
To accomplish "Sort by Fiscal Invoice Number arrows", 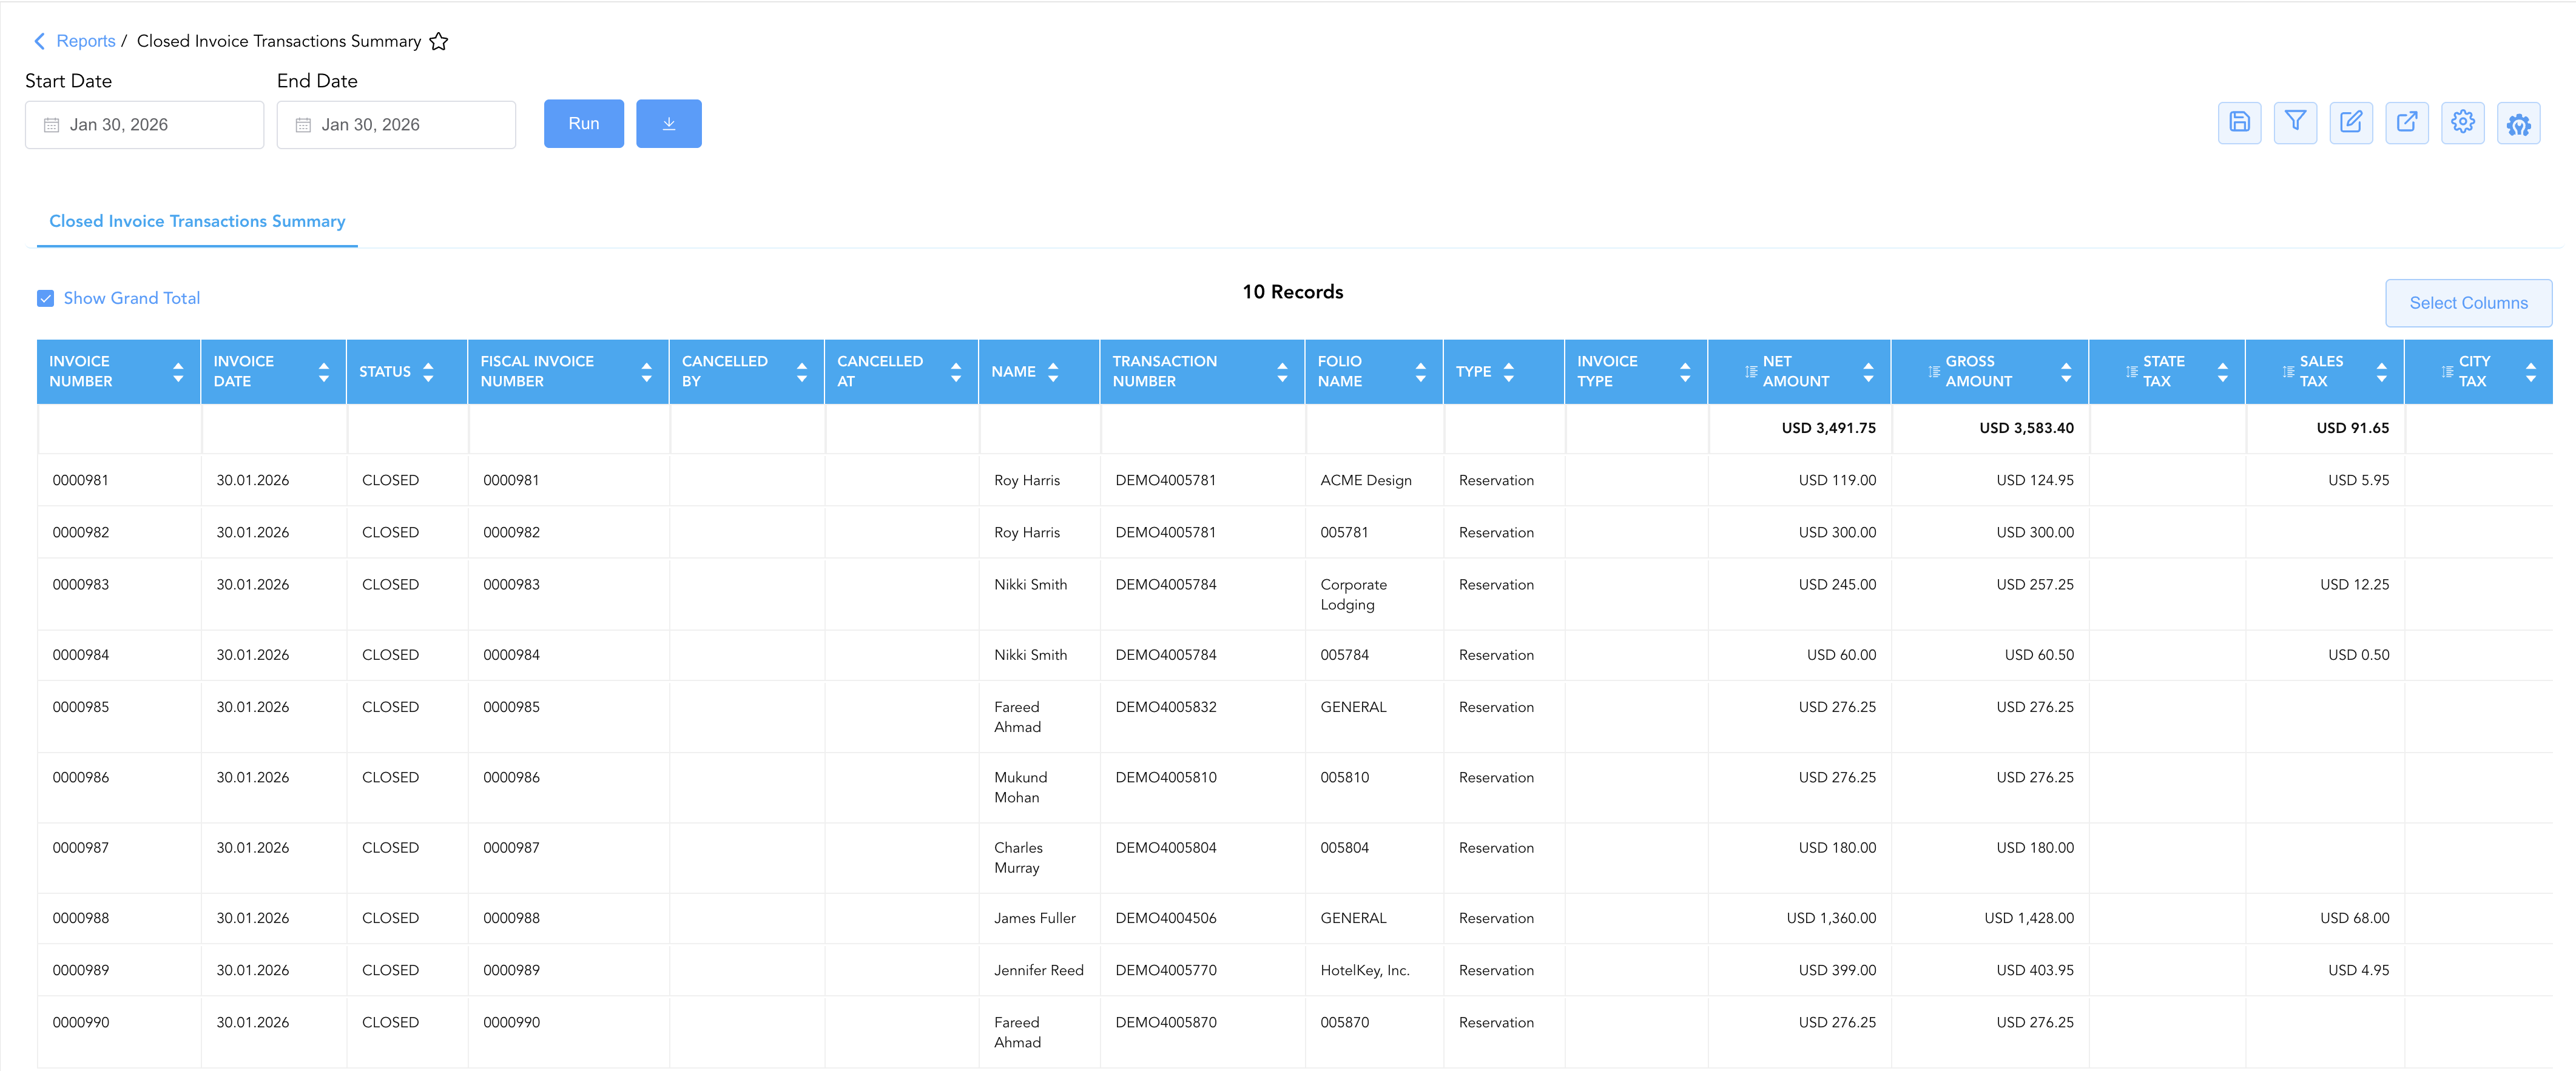I will click(x=647, y=372).
